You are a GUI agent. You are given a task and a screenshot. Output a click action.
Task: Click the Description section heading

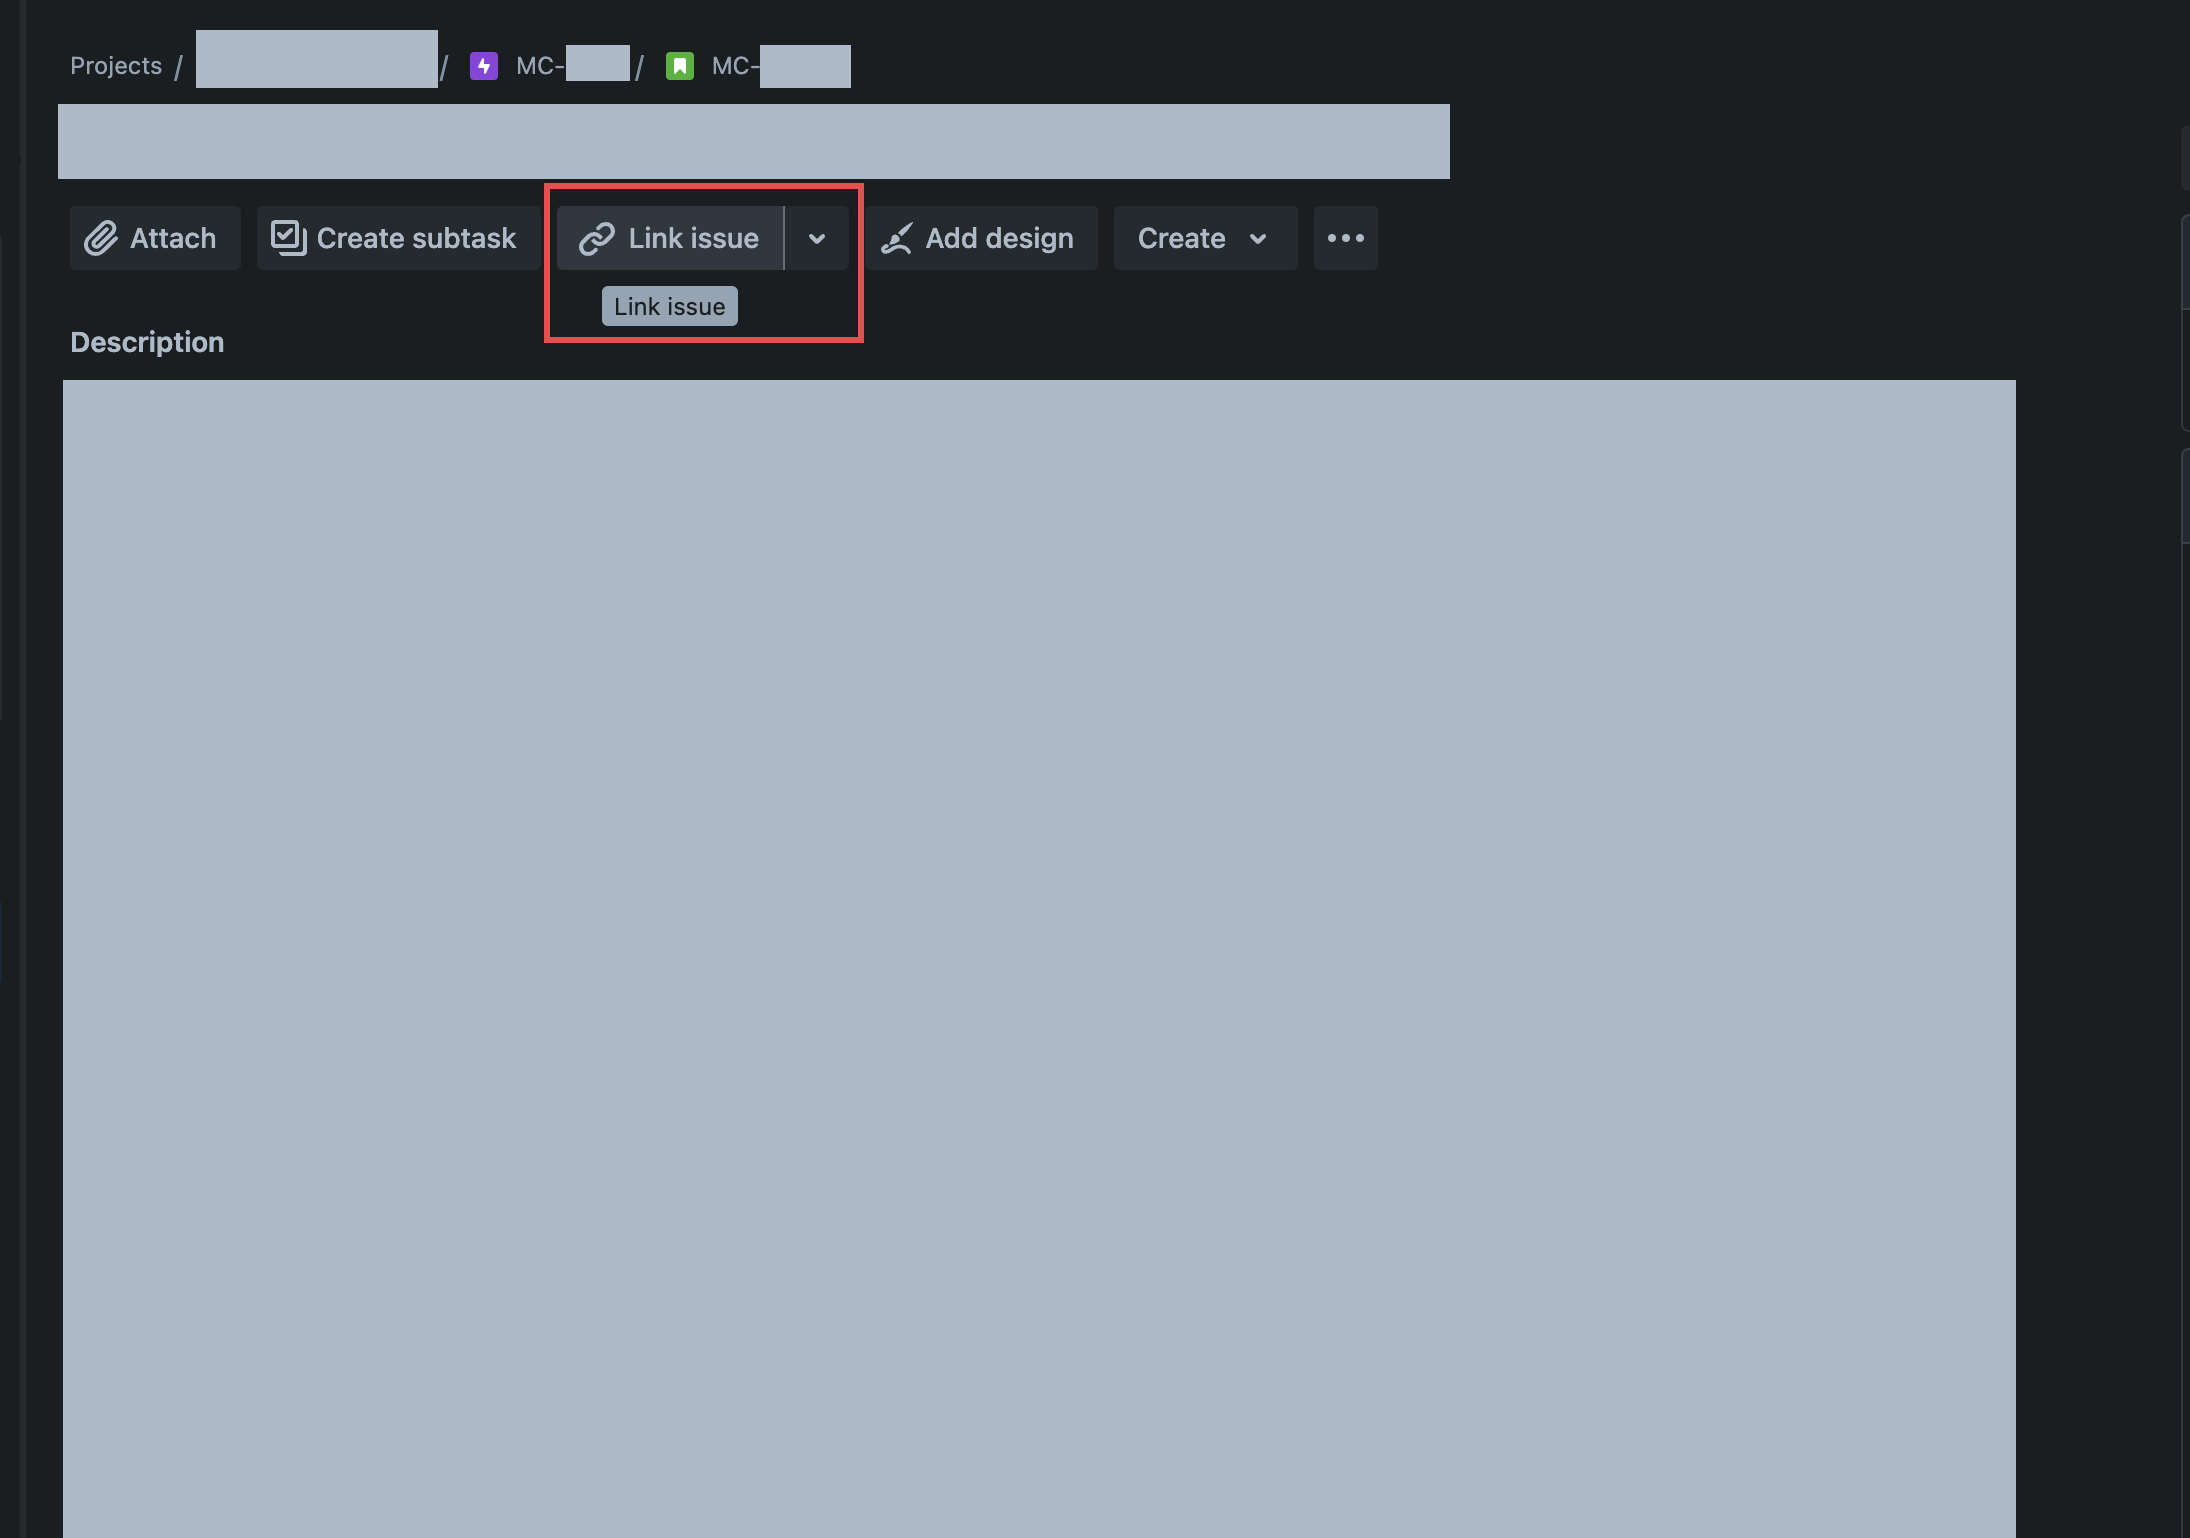point(147,342)
